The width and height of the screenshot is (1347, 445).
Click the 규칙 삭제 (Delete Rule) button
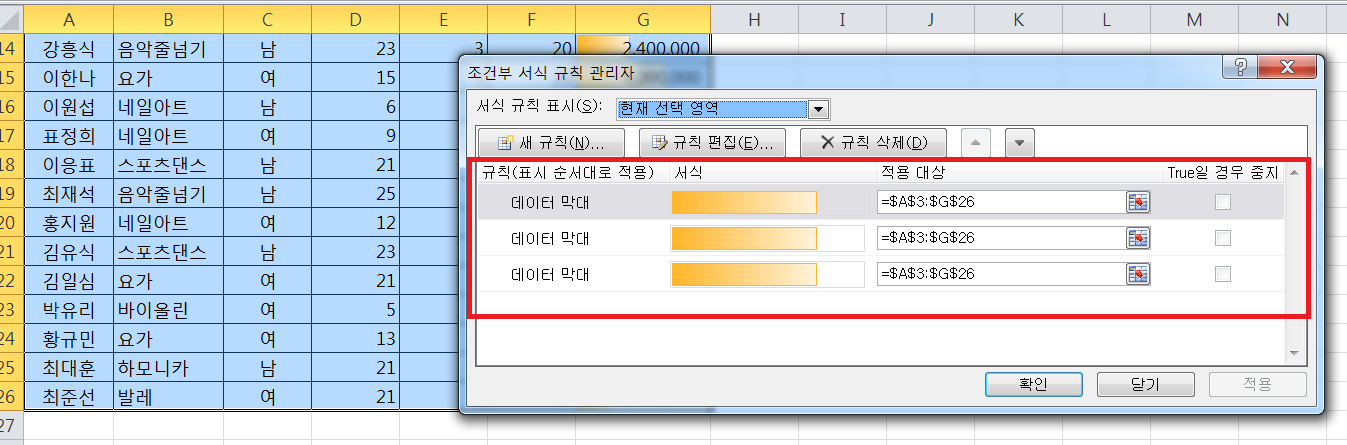click(873, 142)
